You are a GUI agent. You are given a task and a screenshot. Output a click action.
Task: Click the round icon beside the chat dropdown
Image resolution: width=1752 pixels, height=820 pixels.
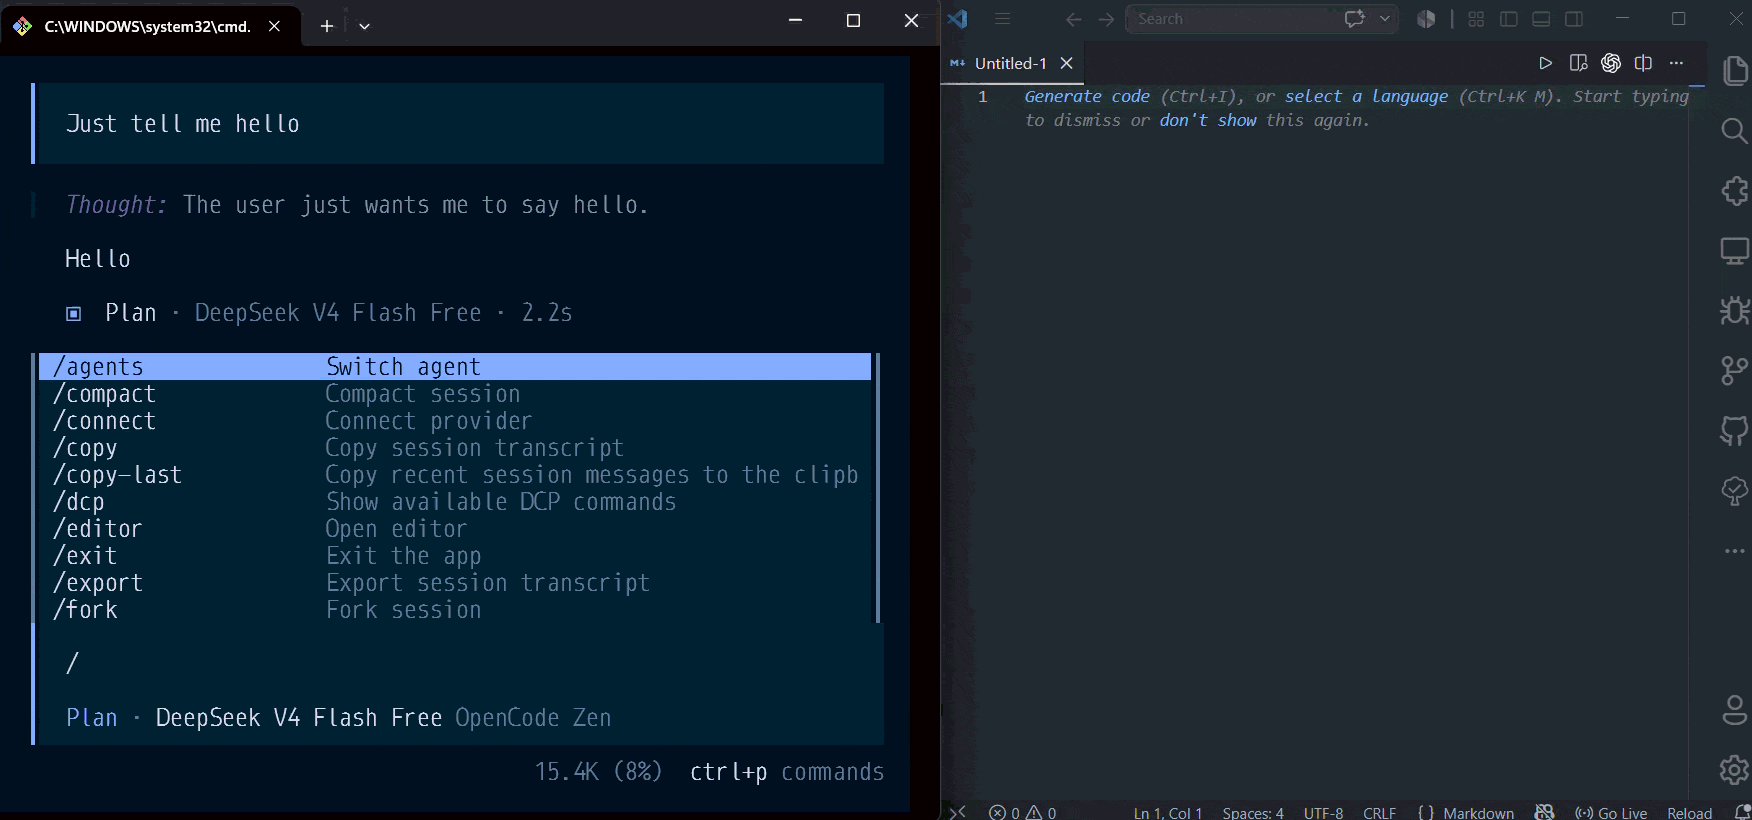[1427, 19]
